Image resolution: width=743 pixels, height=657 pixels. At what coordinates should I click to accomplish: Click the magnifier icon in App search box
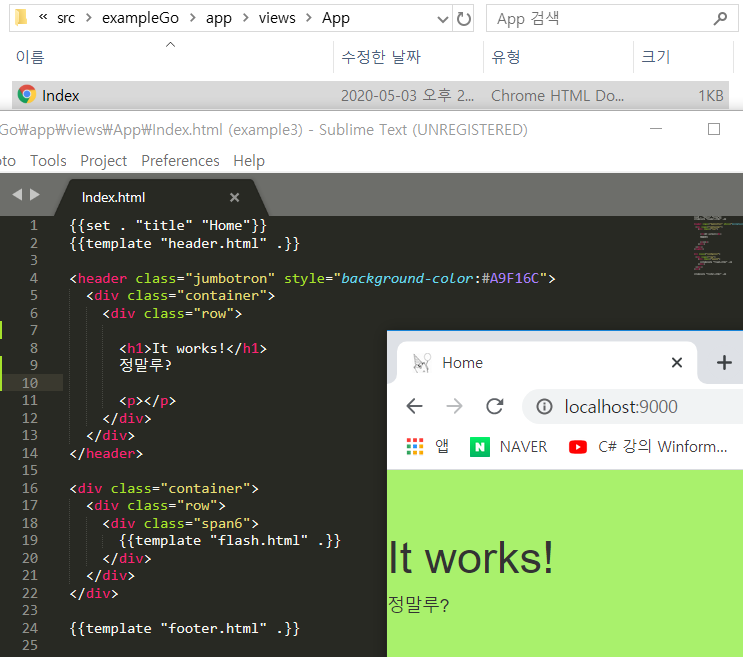pos(720,18)
